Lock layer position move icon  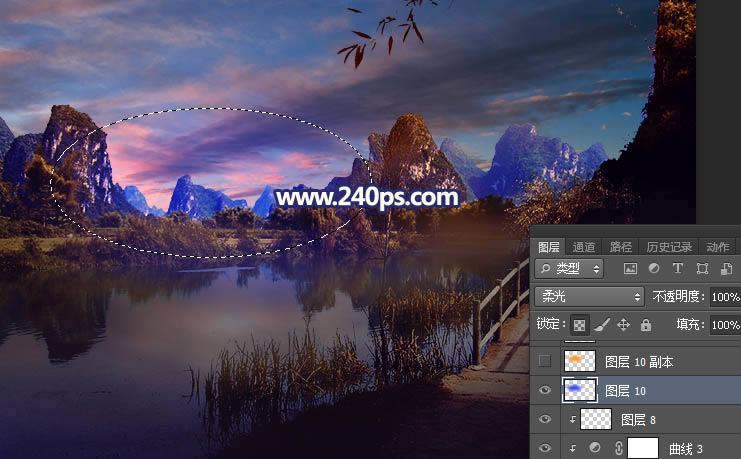click(x=623, y=325)
